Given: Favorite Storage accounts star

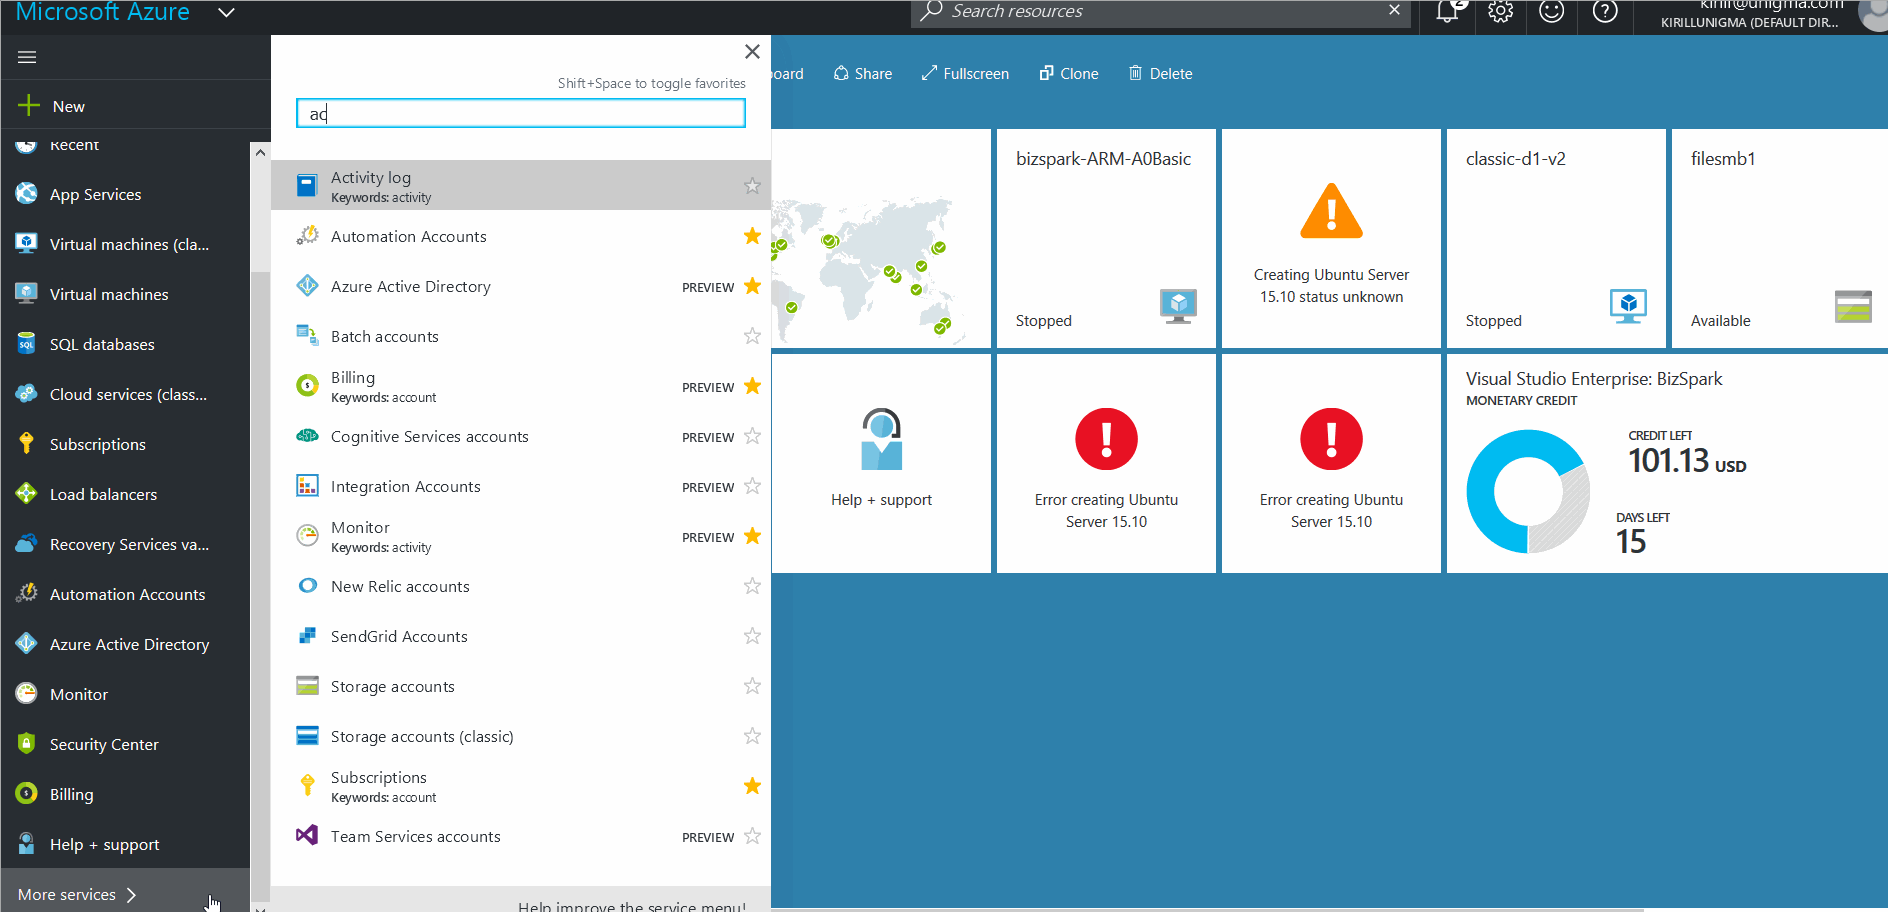Looking at the screenshot, I should point(752,686).
